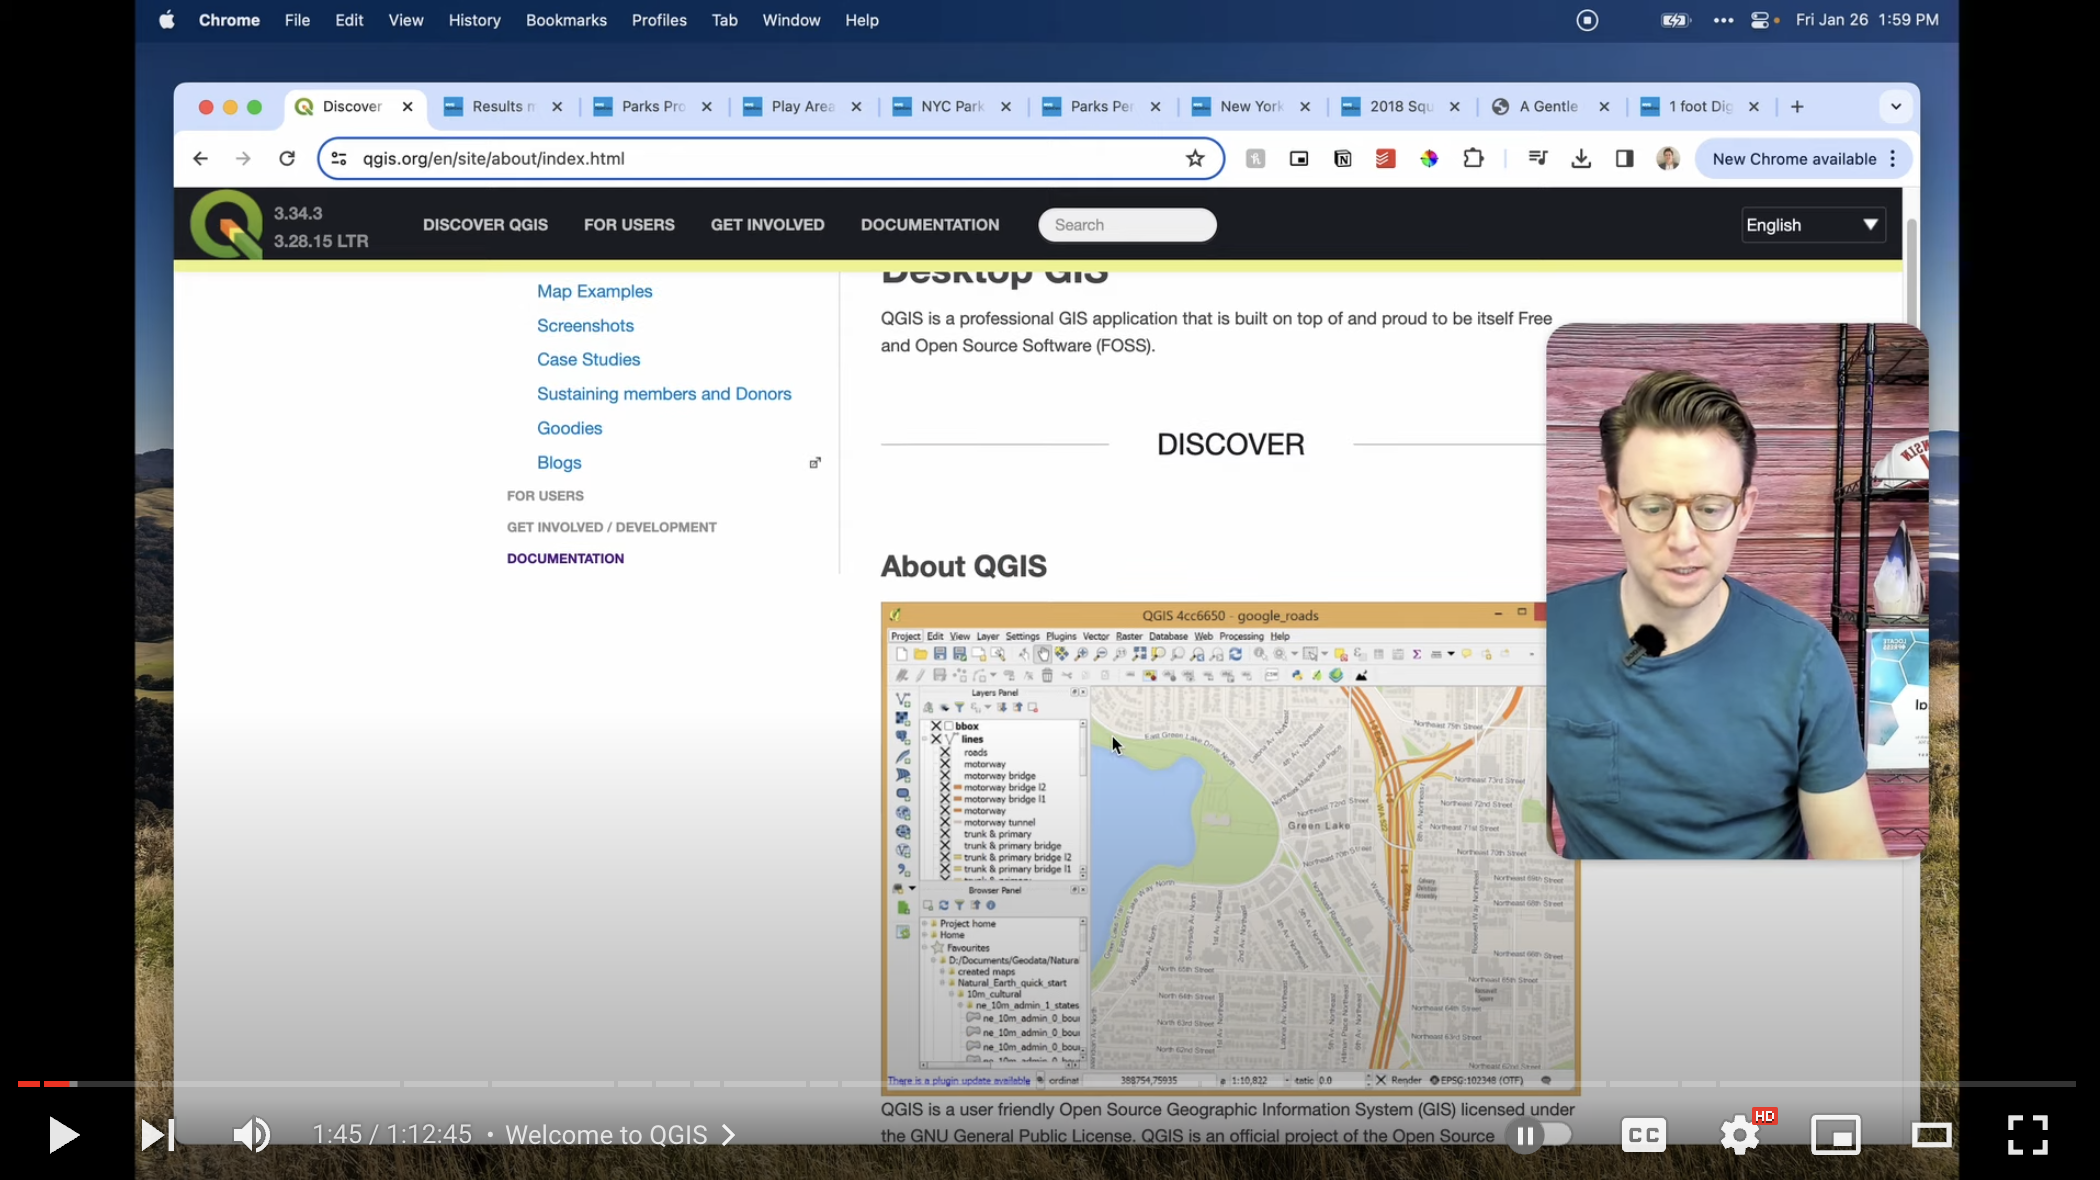The width and height of the screenshot is (2100, 1180).
Task: Open the Apple menu
Action: pyautogui.click(x=166, y=20)
